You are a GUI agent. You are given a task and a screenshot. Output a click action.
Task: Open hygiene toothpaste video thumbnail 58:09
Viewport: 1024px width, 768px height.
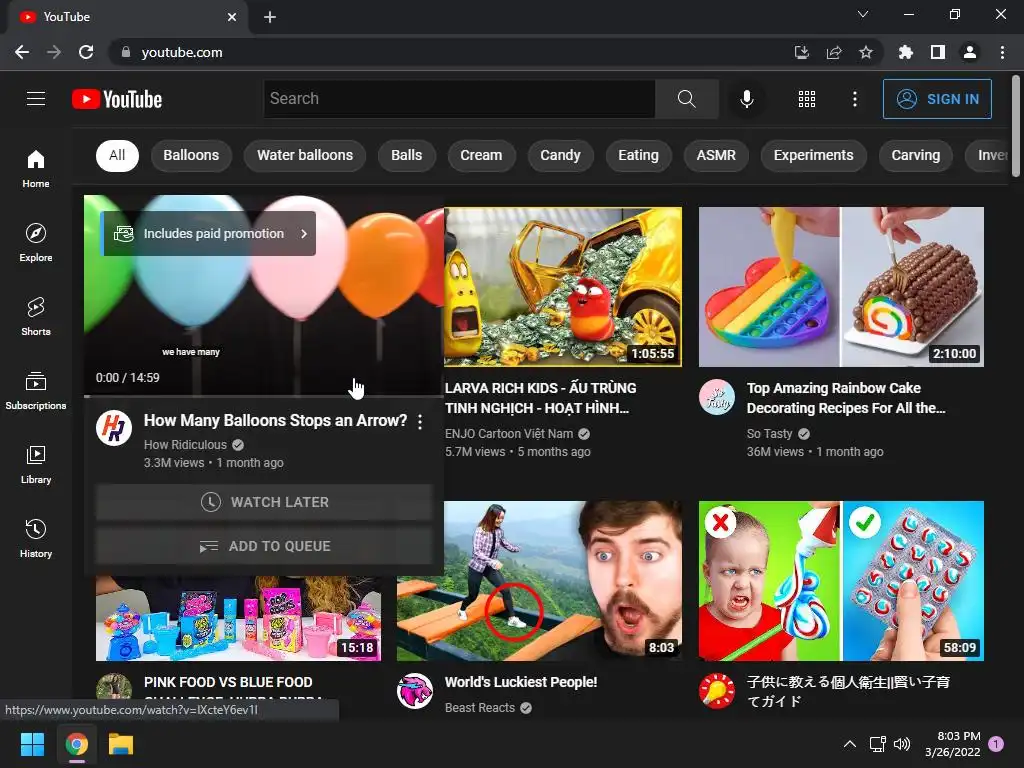tap(841, 581)
